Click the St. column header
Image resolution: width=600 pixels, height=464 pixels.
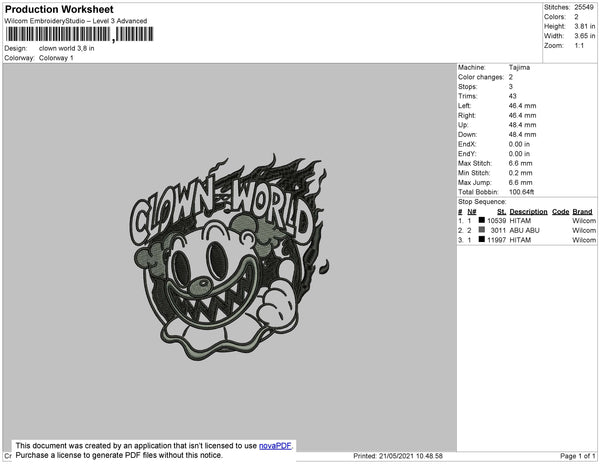501,212
